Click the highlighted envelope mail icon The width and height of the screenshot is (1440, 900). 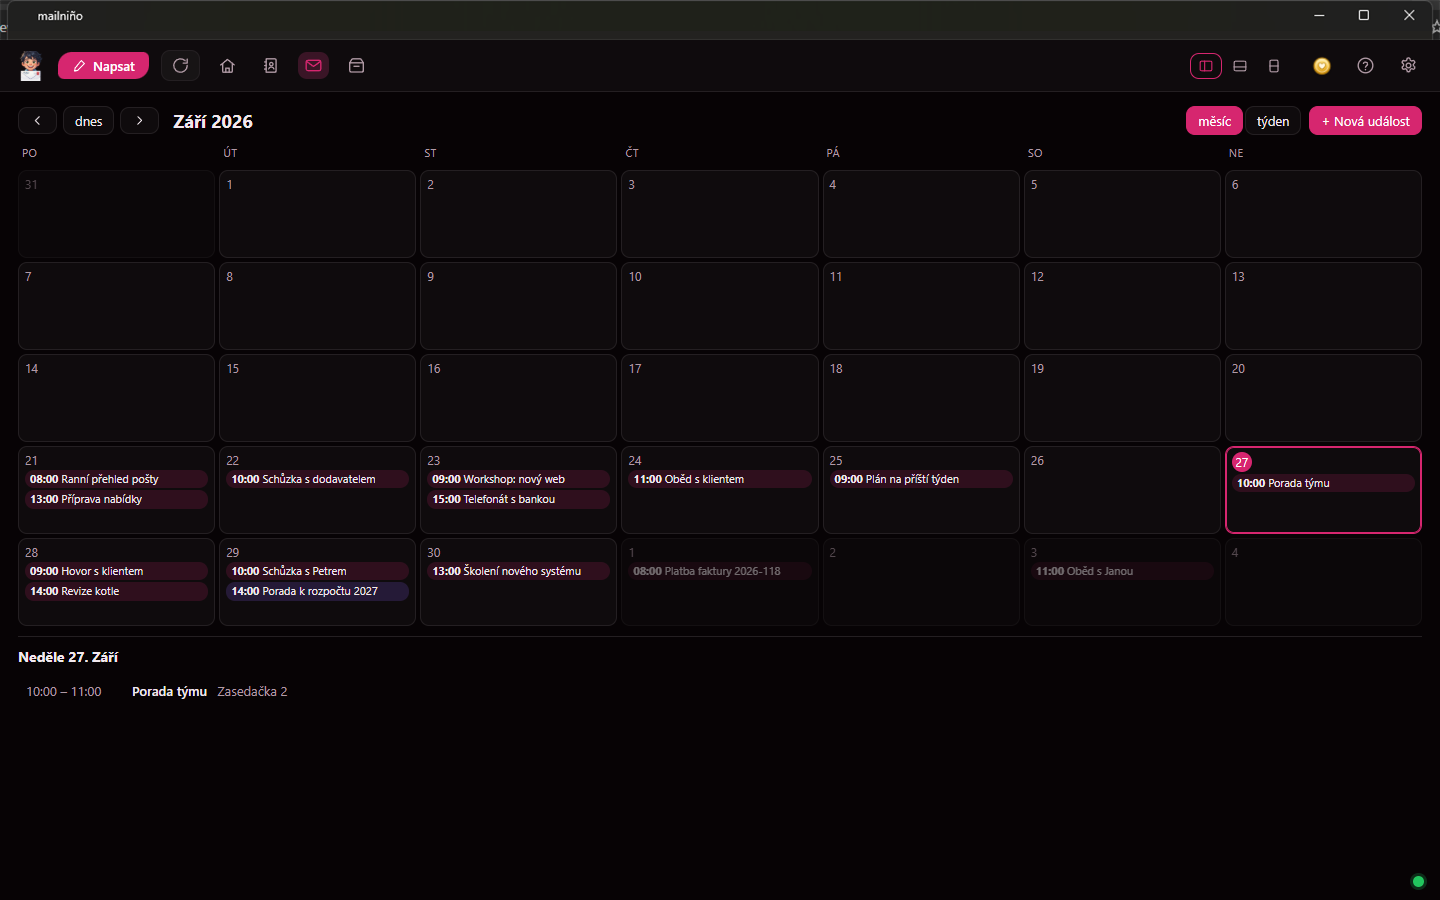pos(313,66)
